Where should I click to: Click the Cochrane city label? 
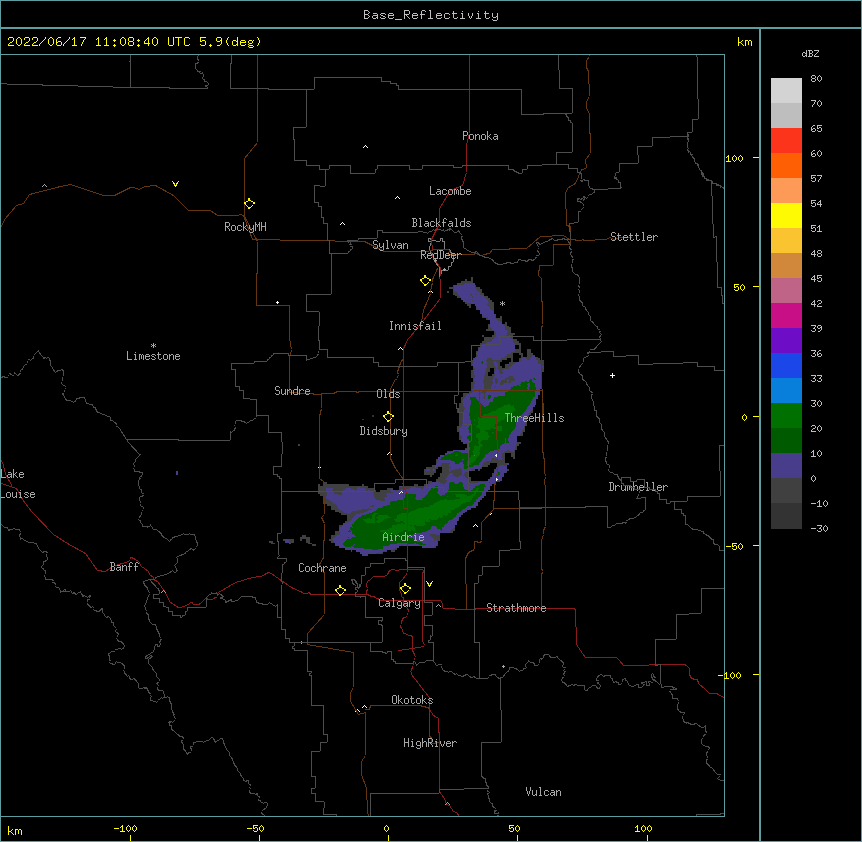click(x=322, y=568)
